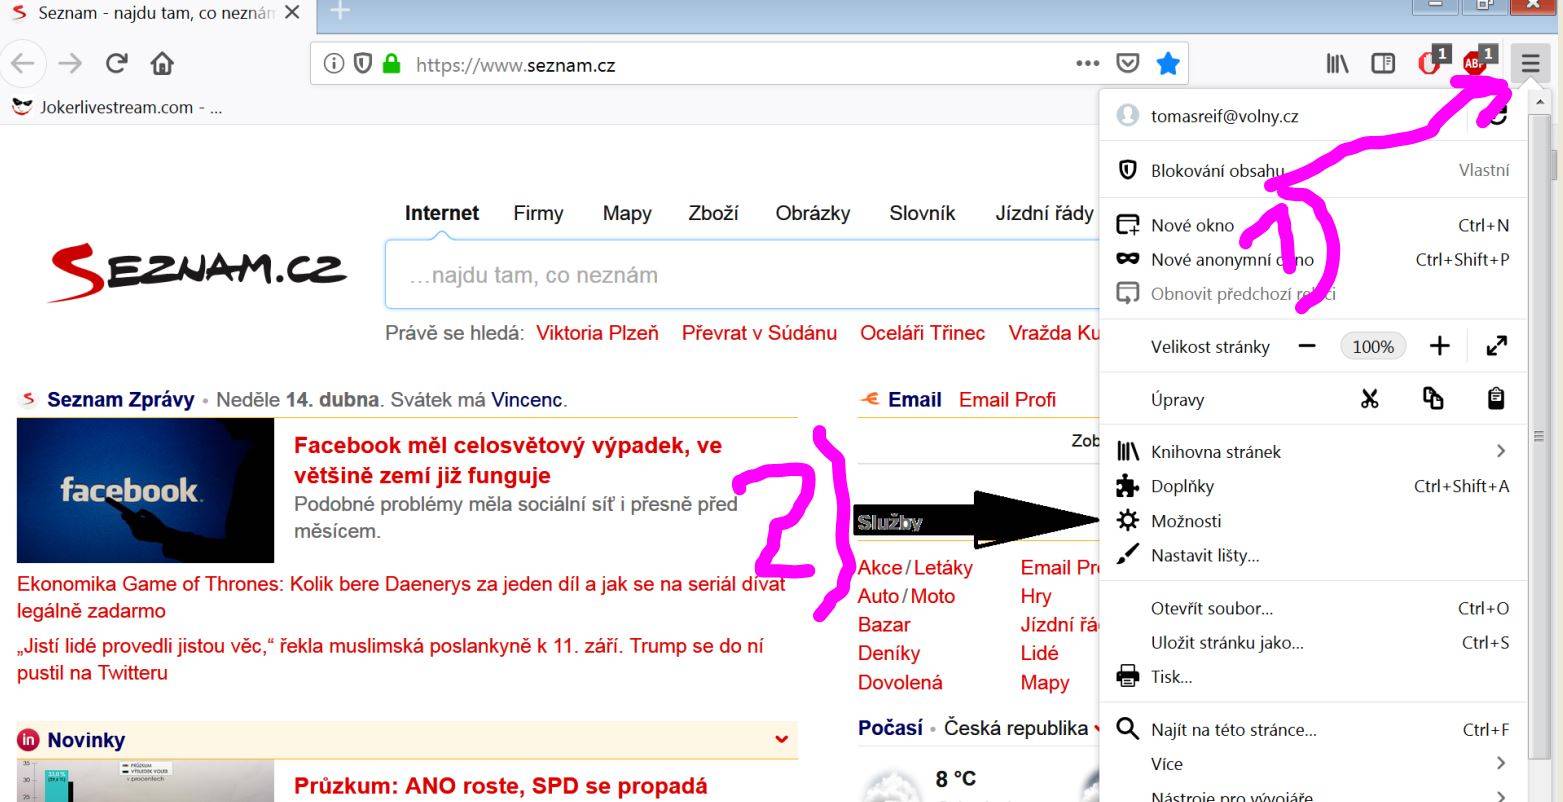Switch to Mapy search tab
1563x802 pixels.
click(627, 213)
